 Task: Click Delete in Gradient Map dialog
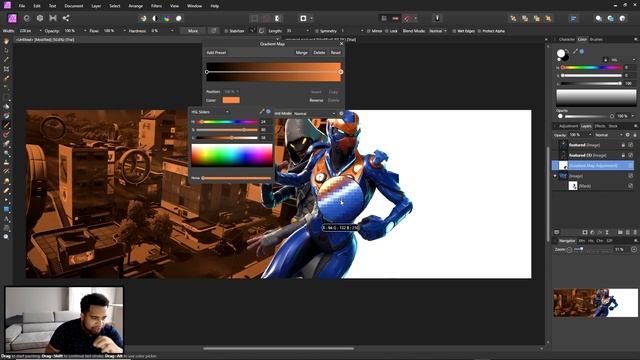click(319, 53)
